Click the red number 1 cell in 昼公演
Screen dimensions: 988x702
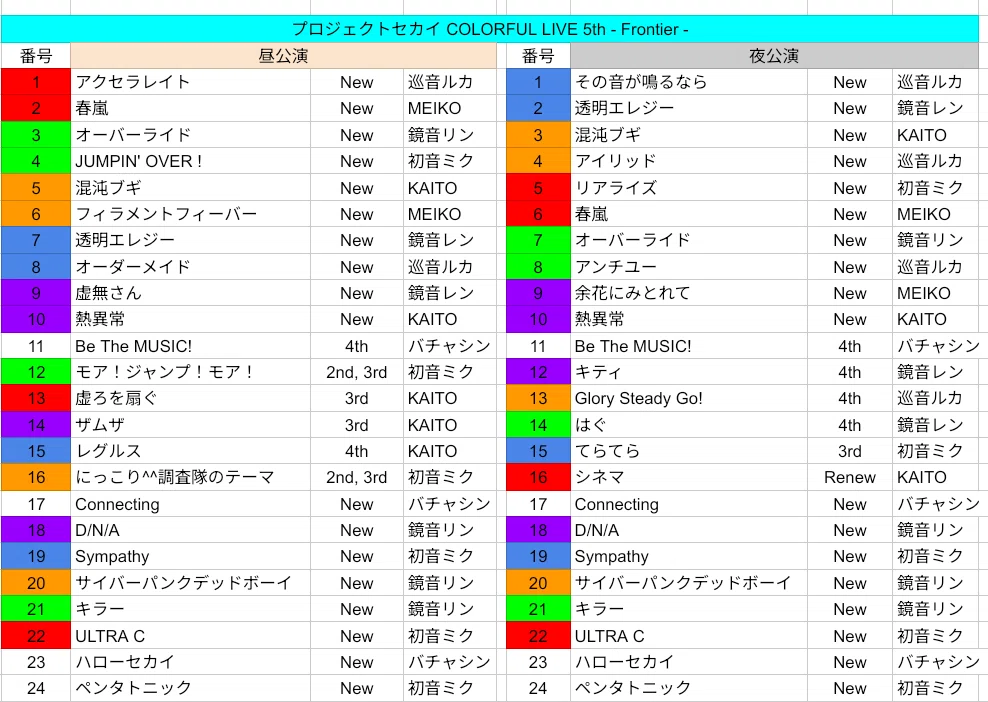pyautogui.click(x=36, y=82)
